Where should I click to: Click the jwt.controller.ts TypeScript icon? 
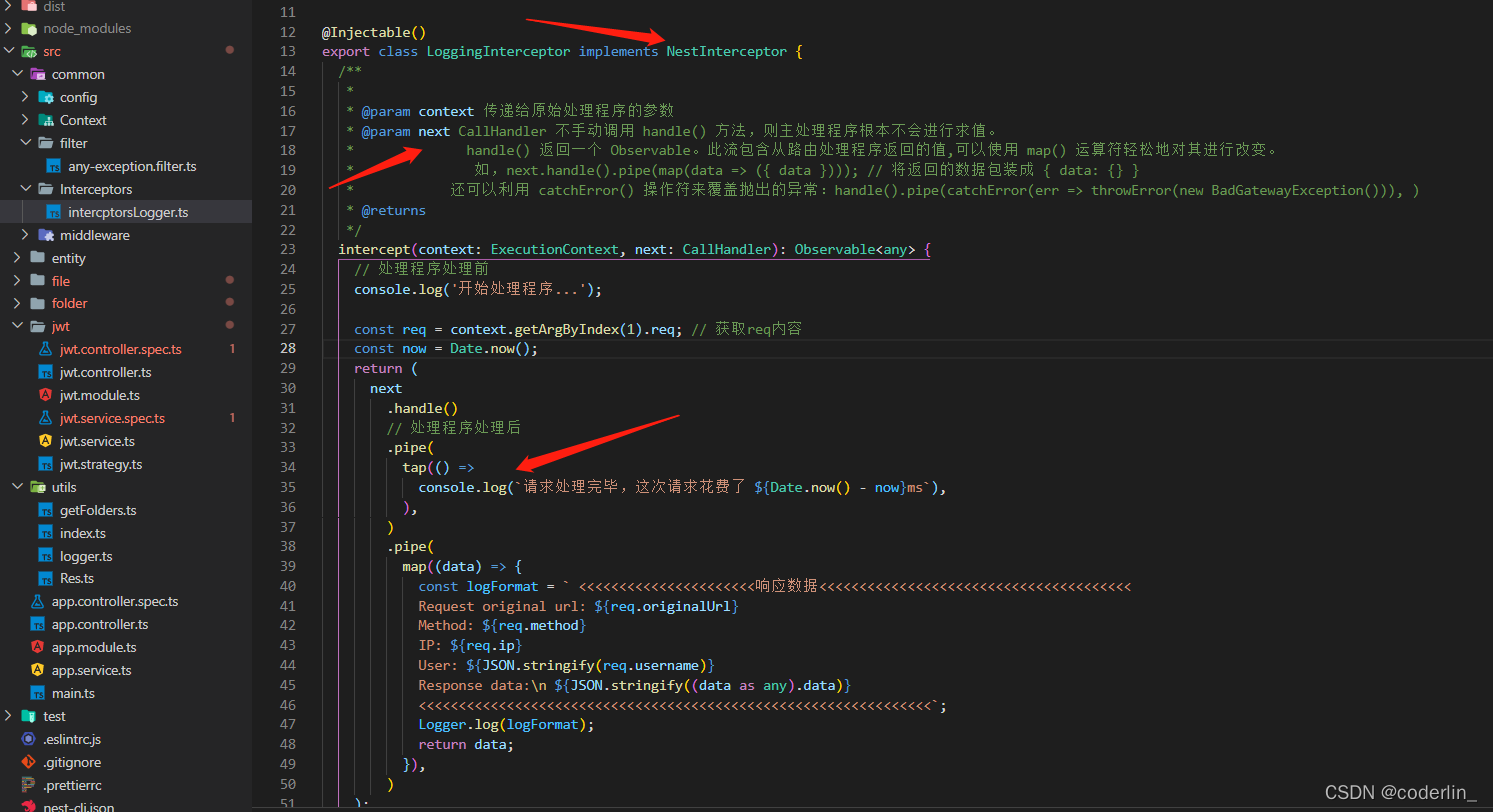(x=45, y=372)
